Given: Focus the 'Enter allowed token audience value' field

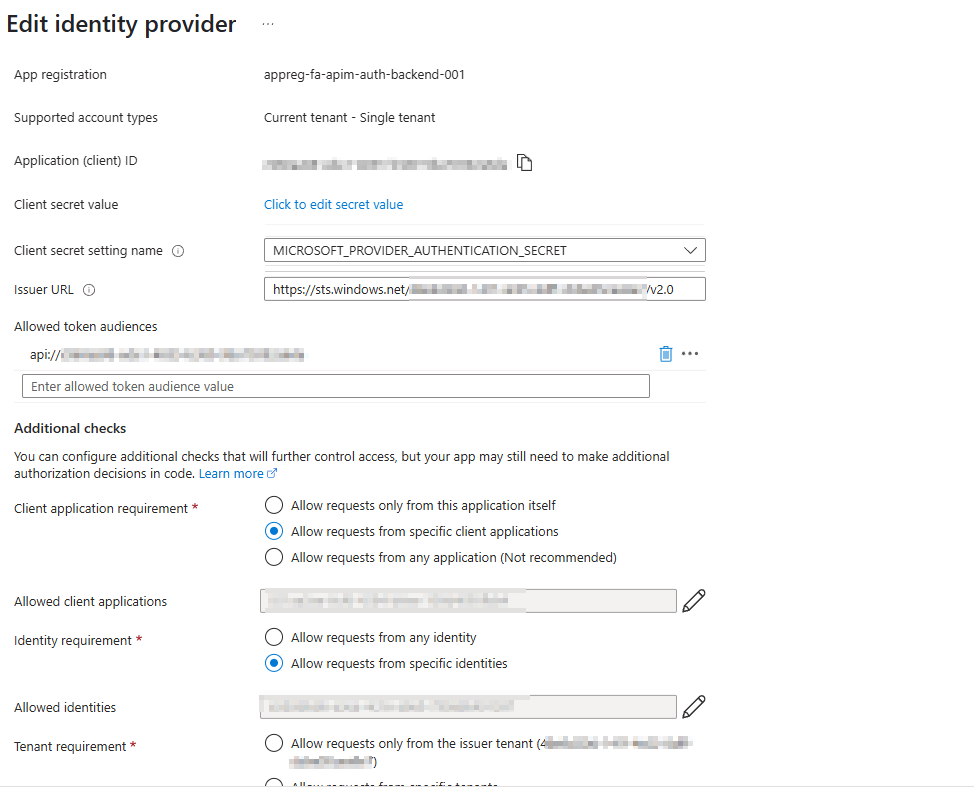Looking at the screenshot, I should click(335, 386).
